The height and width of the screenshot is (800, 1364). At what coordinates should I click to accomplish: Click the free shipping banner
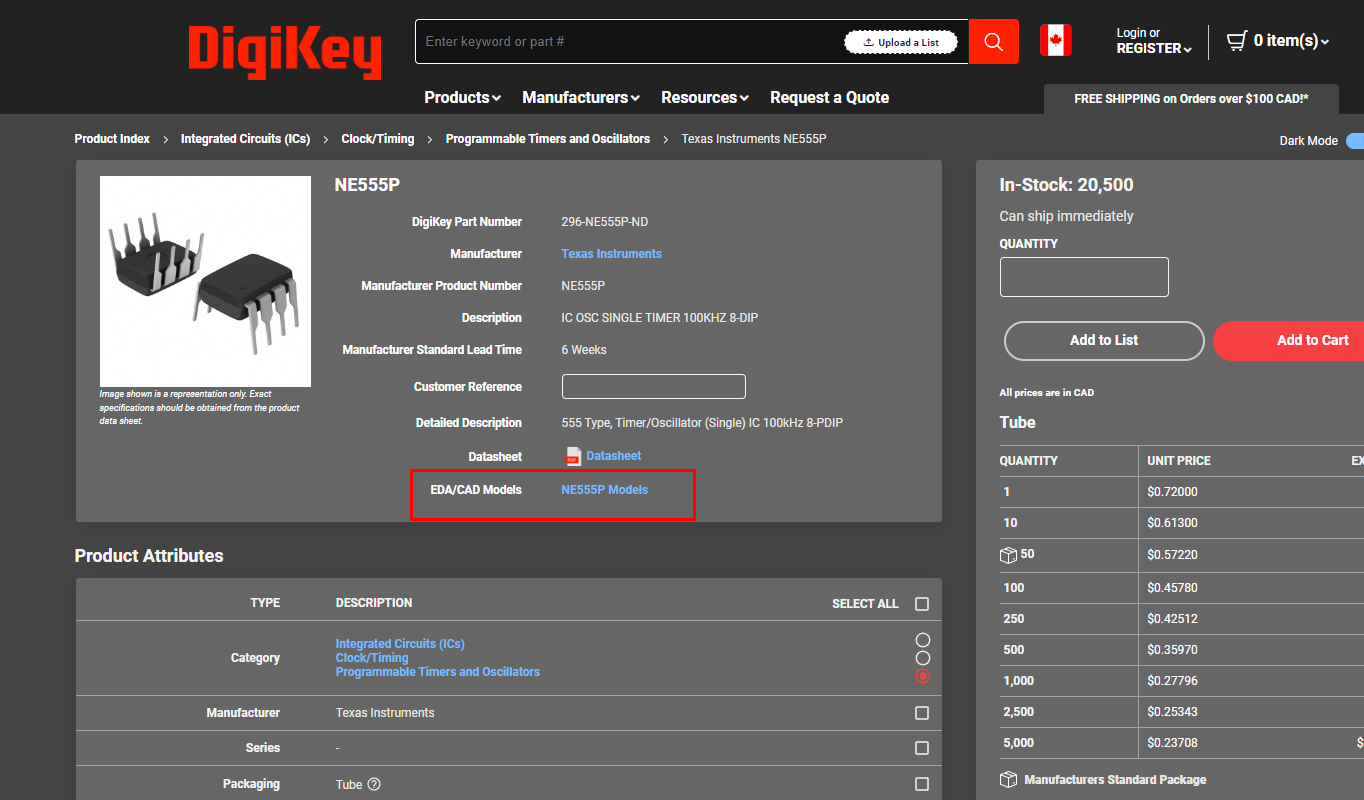(x=1191, y=99)
